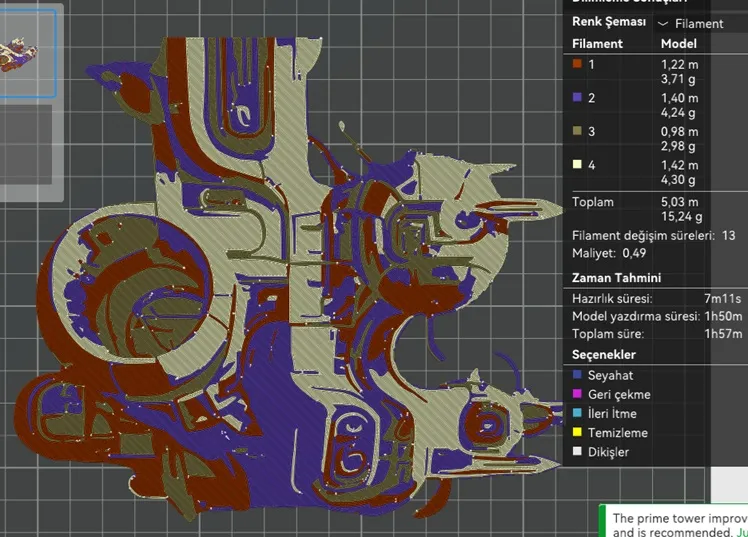Click the Model column header
748x537 pixels.
pos(679,44)
